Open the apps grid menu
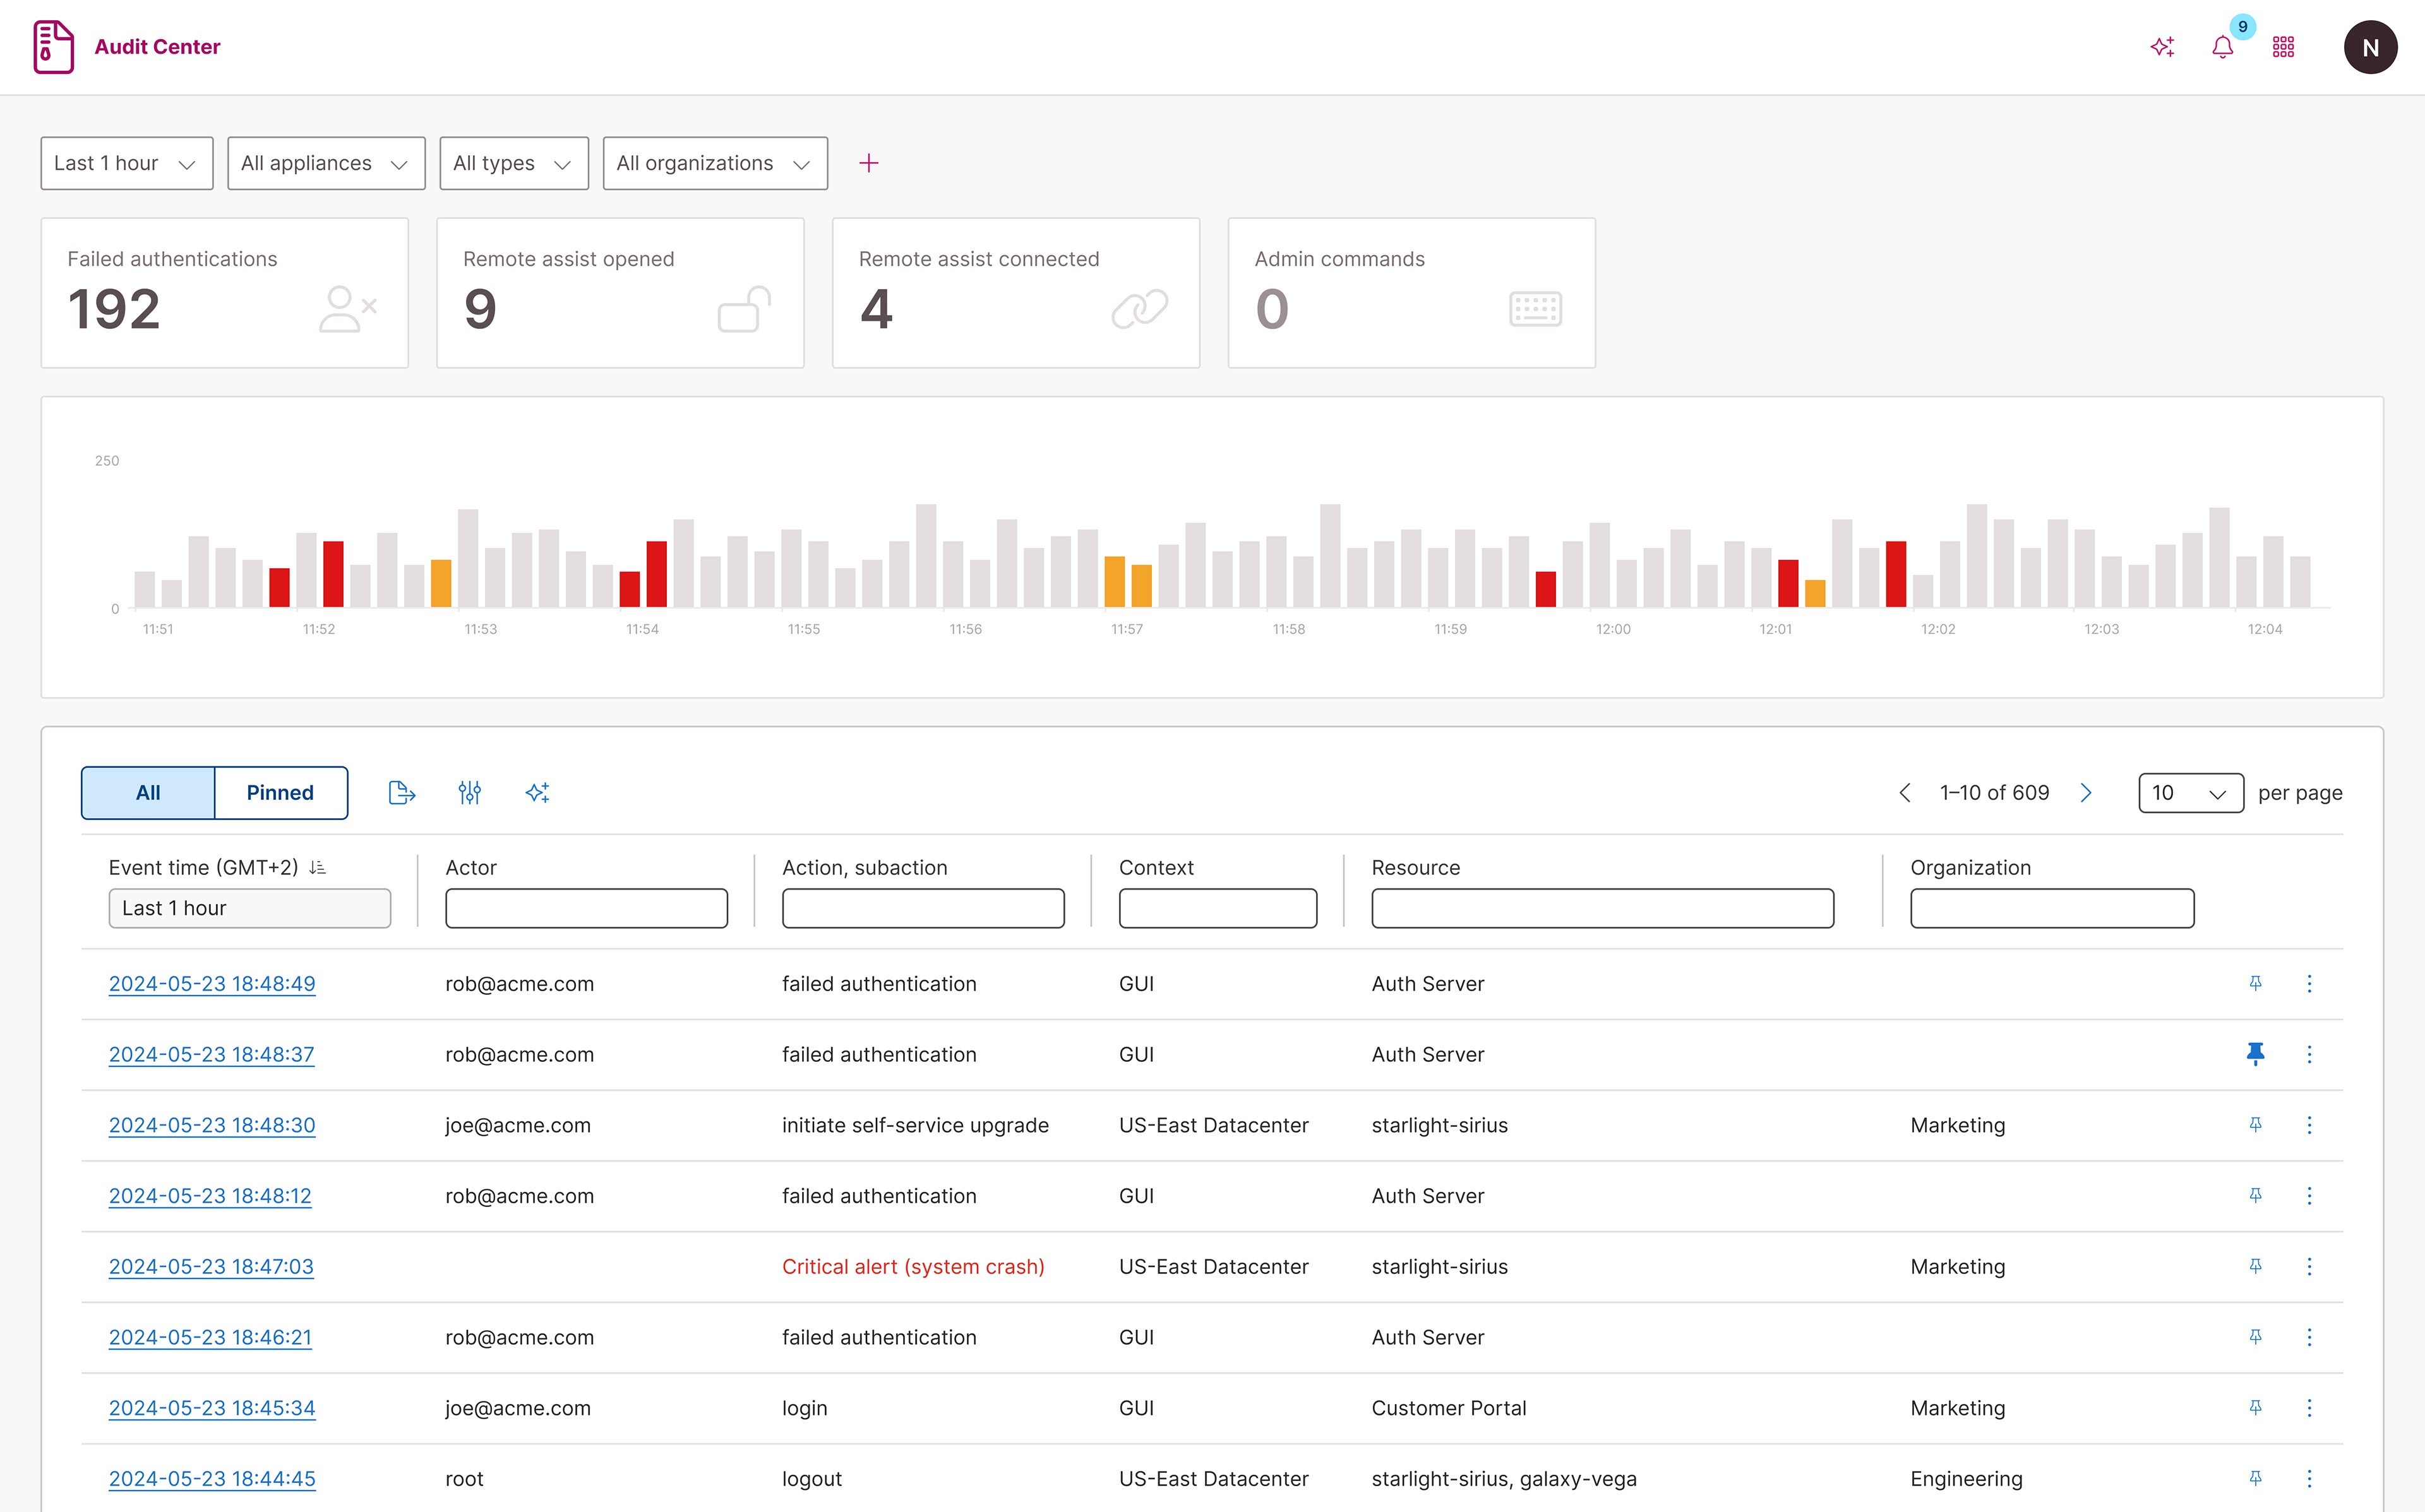This screenshot has height=1512, width=2425. tap(2283, 47)
